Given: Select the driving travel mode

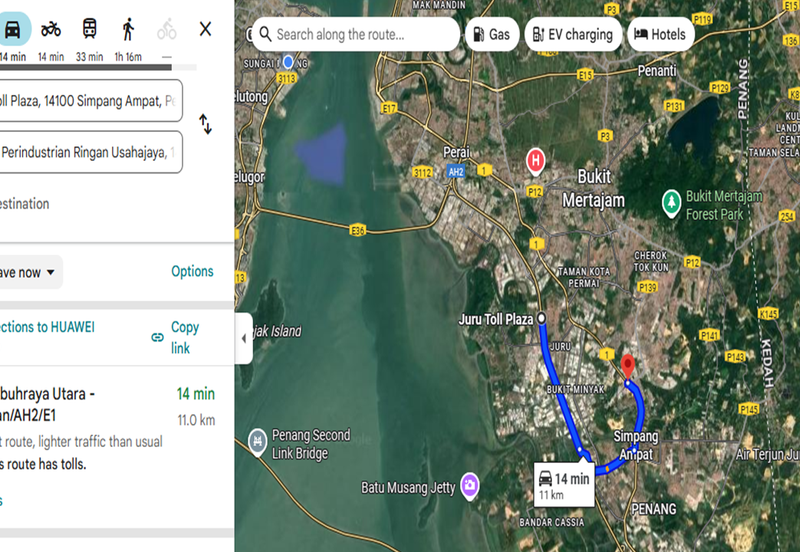Looking at the screenshot, I should (x=14, y=29).
